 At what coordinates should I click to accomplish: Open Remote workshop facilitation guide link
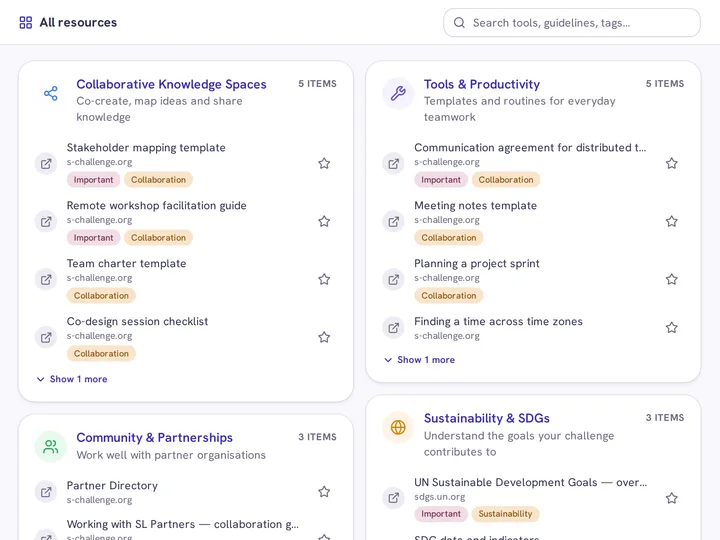pos(157,205)
